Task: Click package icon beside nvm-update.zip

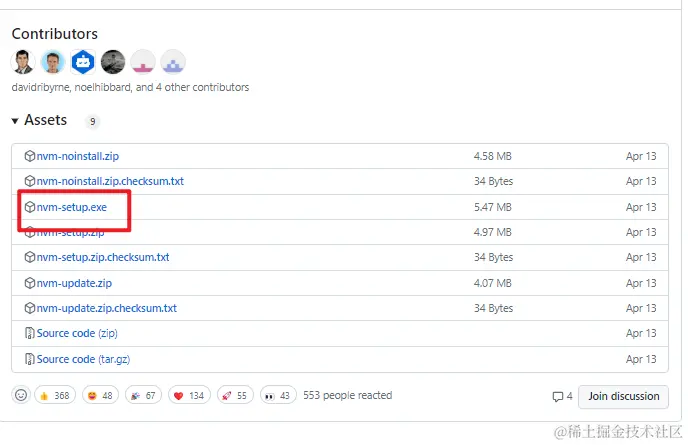Action: [29, 283]
